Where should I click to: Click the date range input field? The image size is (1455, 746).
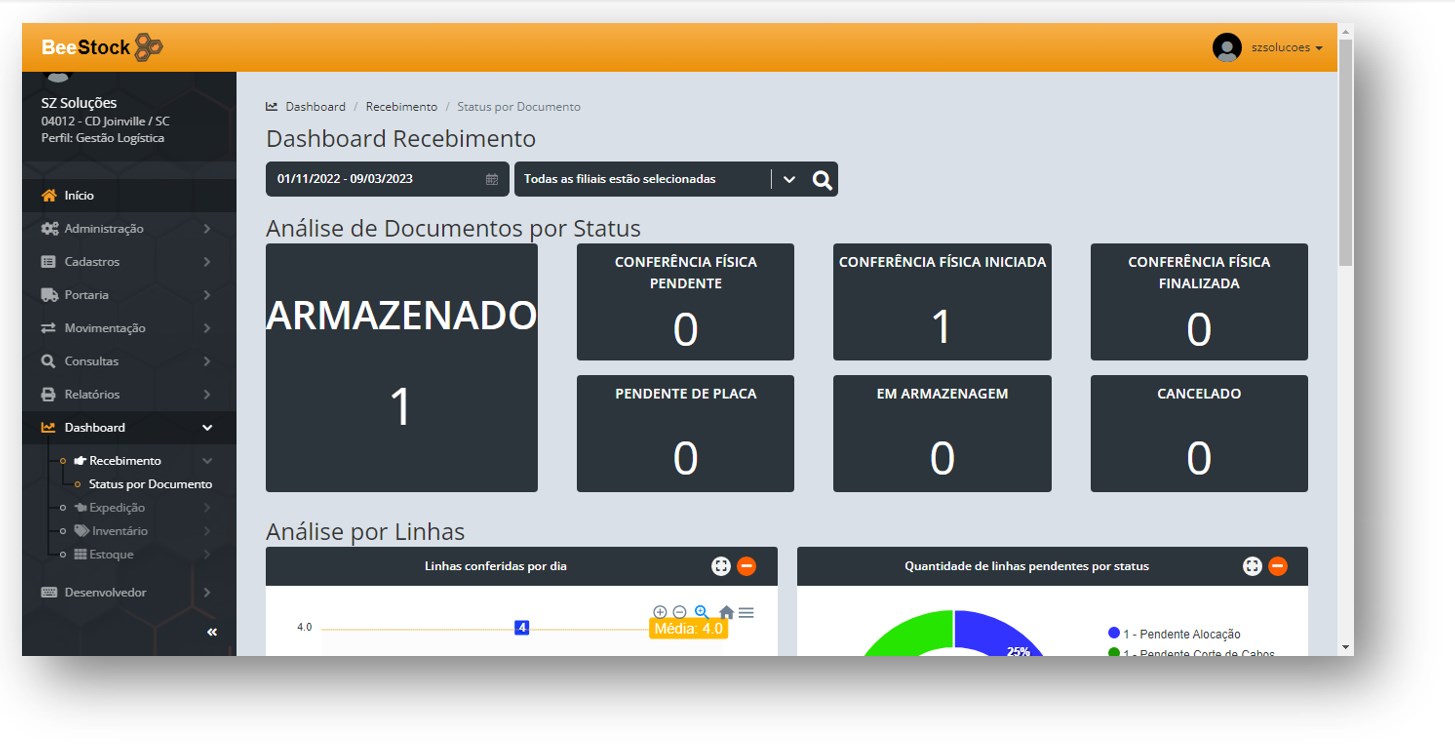pos(375,180)
